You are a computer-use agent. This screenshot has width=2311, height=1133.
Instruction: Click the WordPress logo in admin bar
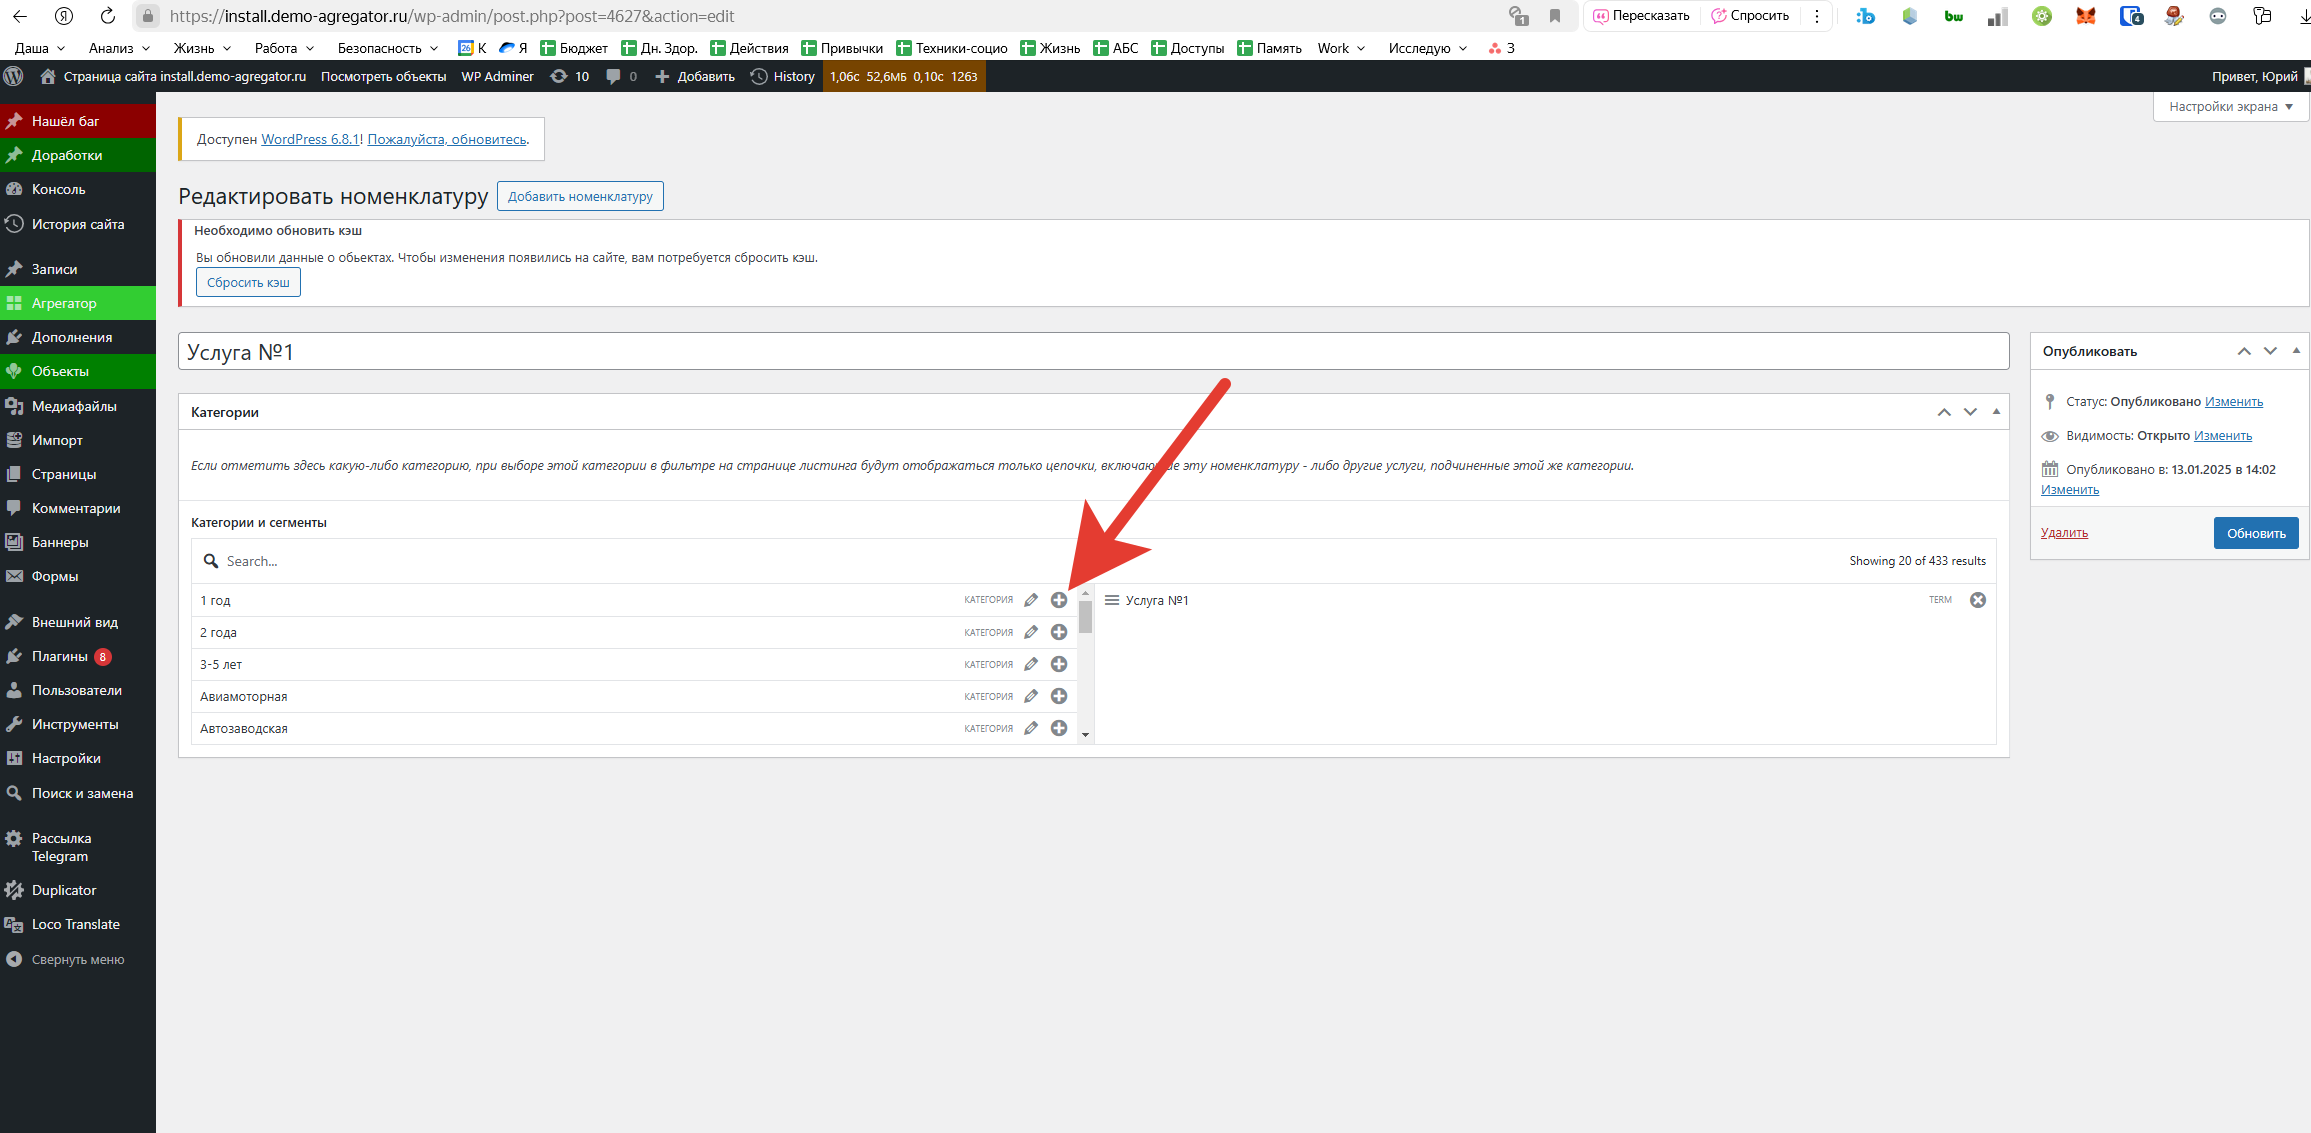pyautogui.click(x=14, y=76)
